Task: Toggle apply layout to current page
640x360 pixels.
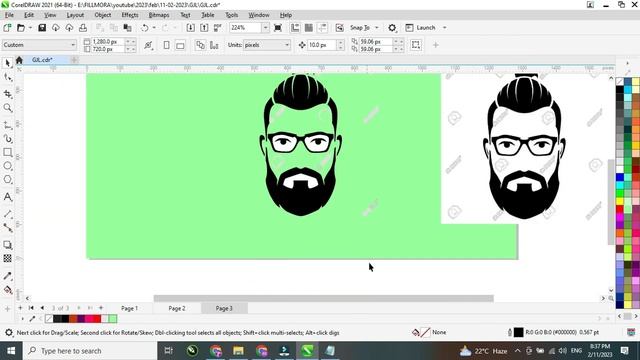Action: (x=214, y=45)
